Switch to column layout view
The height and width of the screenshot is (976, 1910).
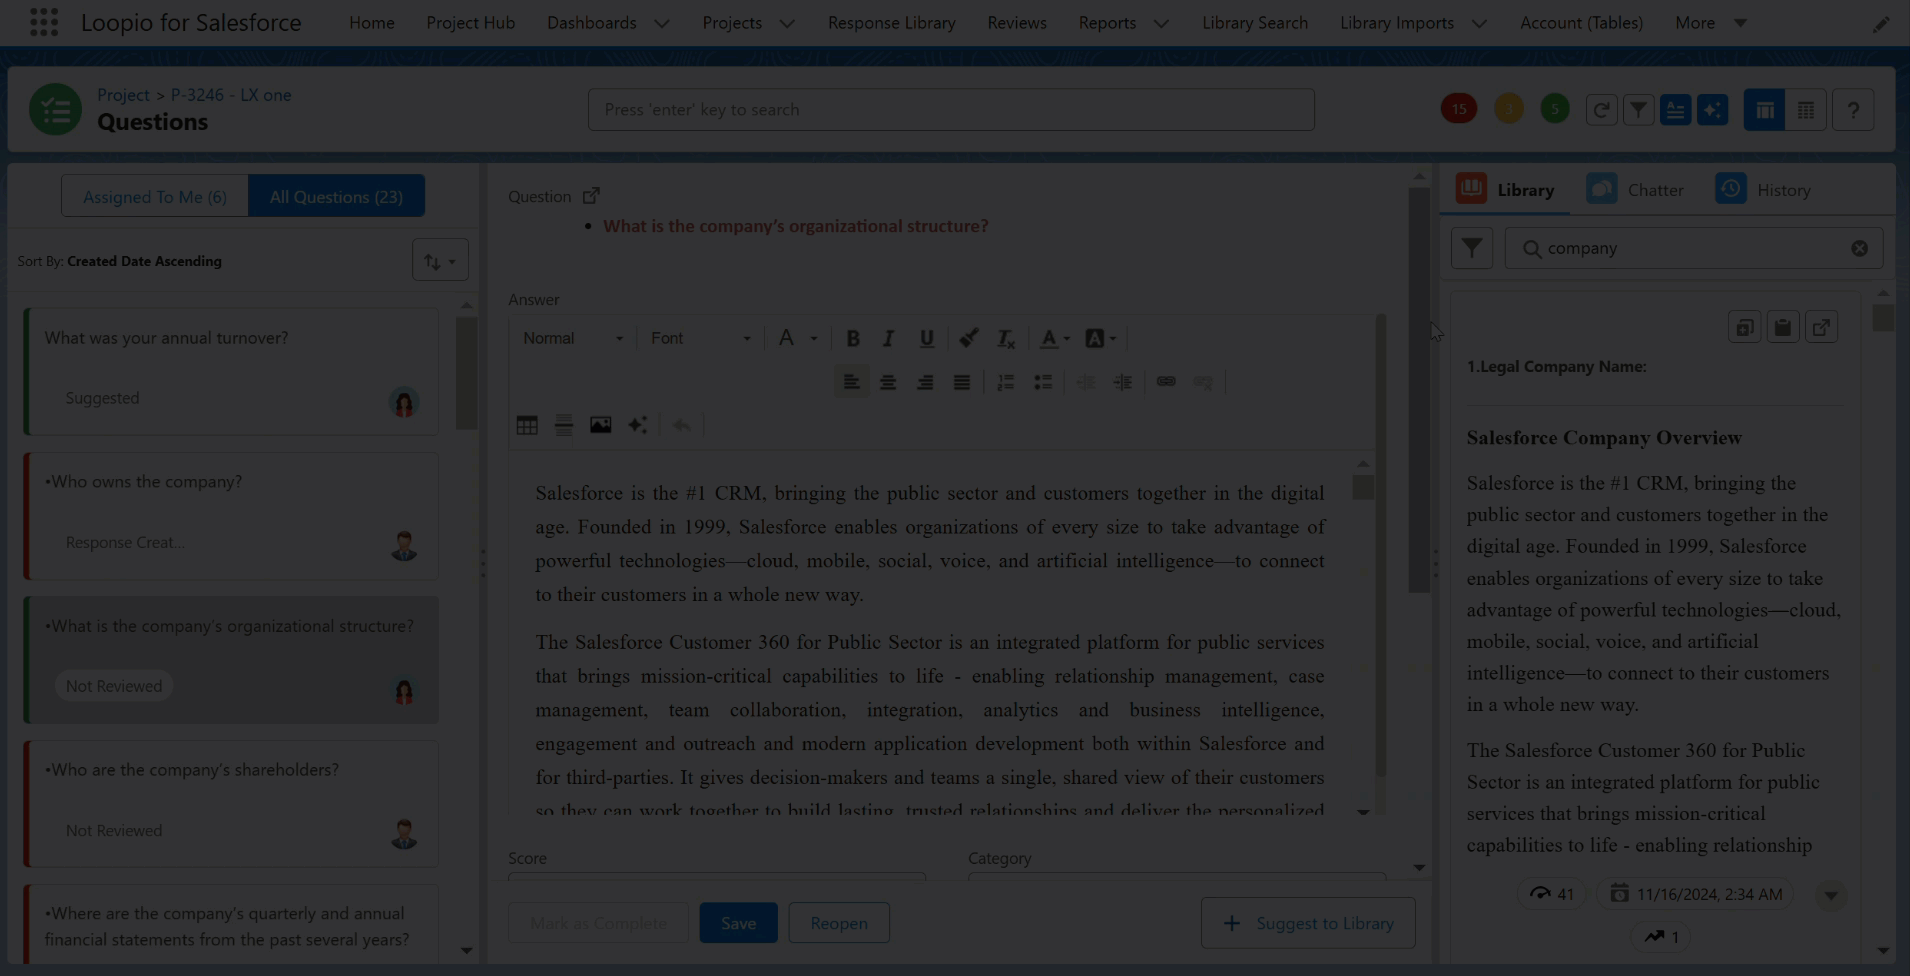pos(1764,110)
